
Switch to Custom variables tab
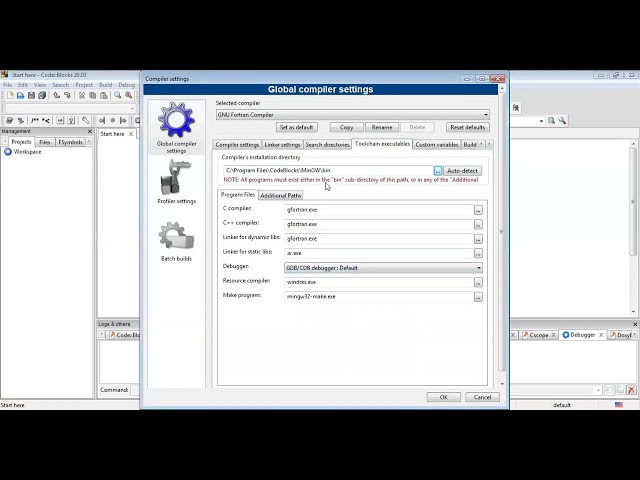(437, 144)
